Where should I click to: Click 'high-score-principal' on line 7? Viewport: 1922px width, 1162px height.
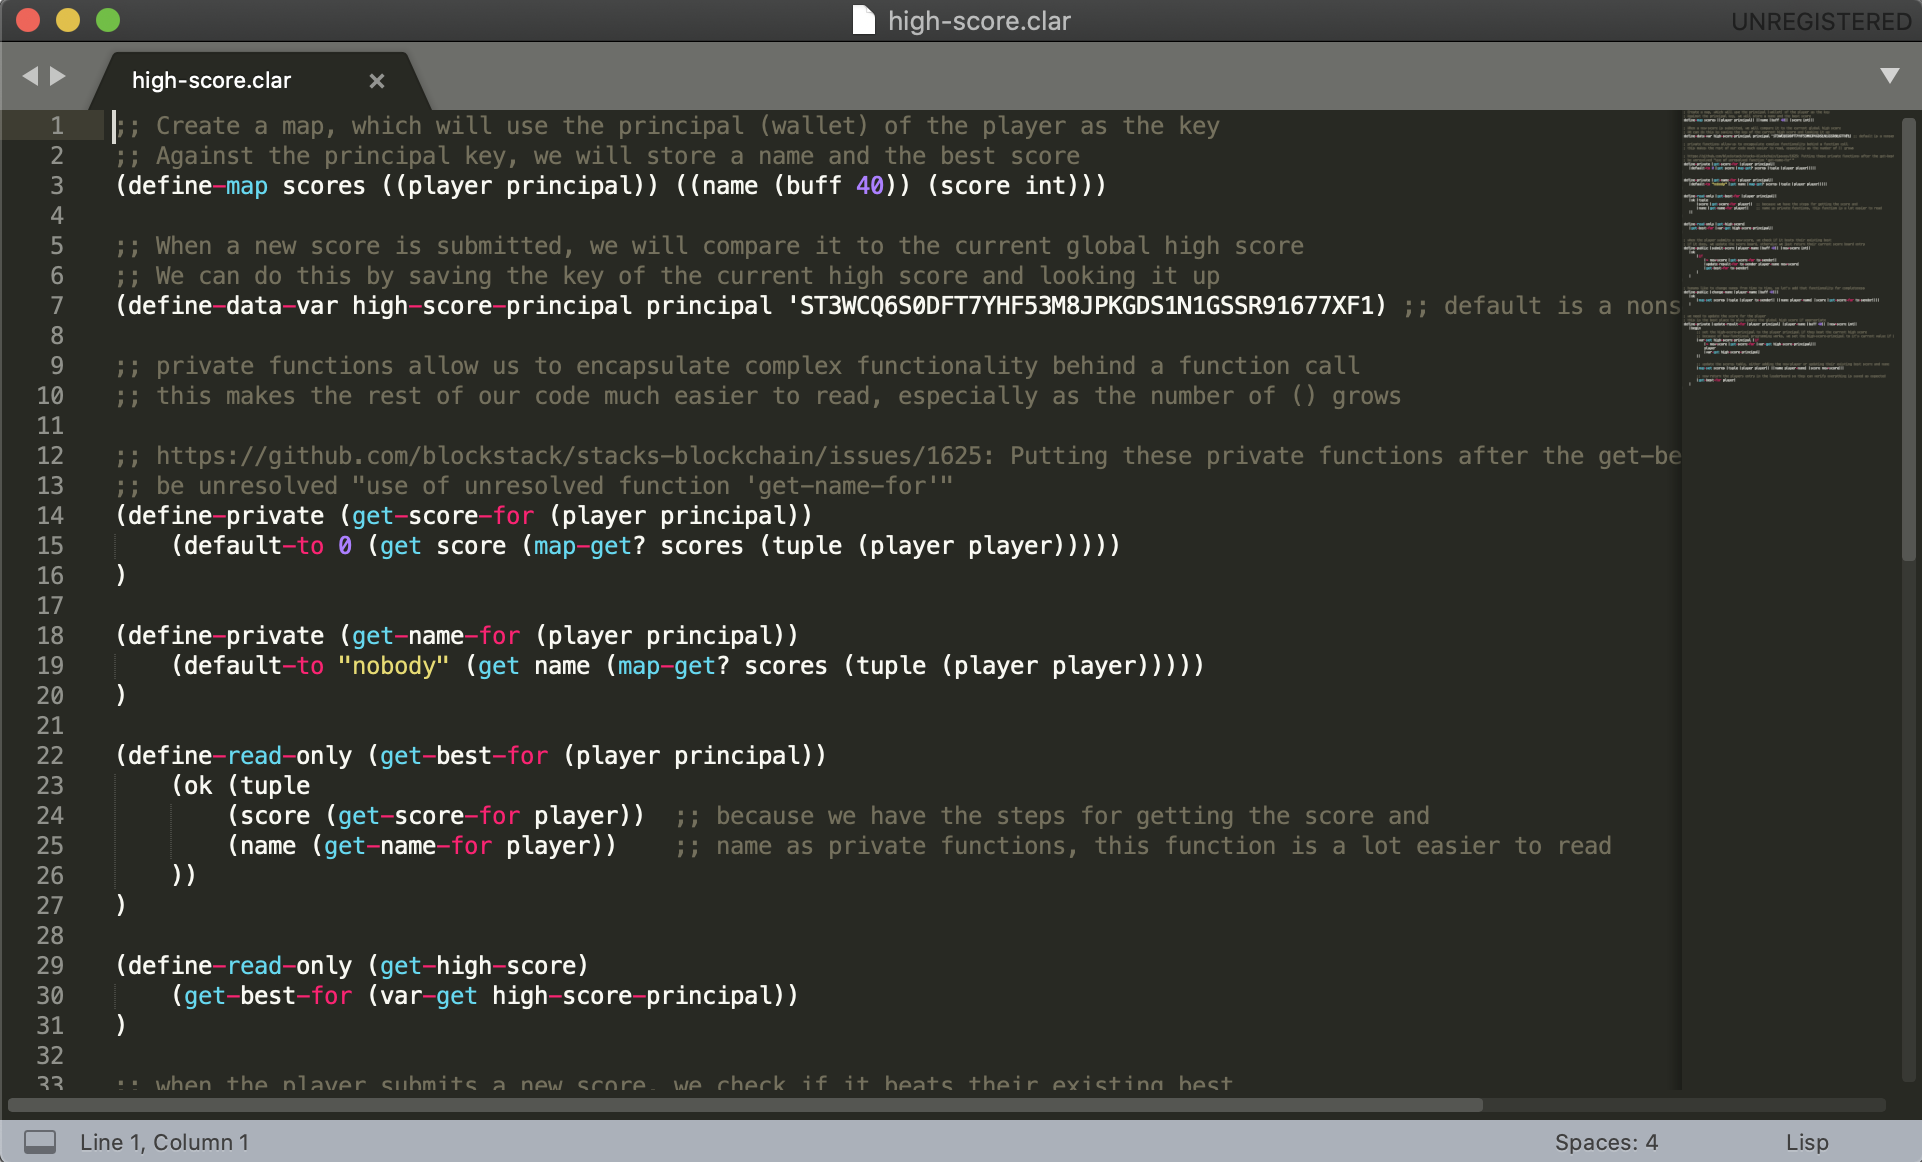(x=492, y=306)
